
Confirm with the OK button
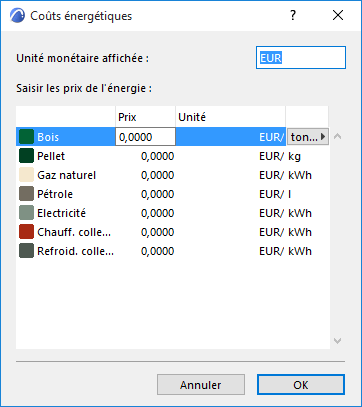coord(301,385)
